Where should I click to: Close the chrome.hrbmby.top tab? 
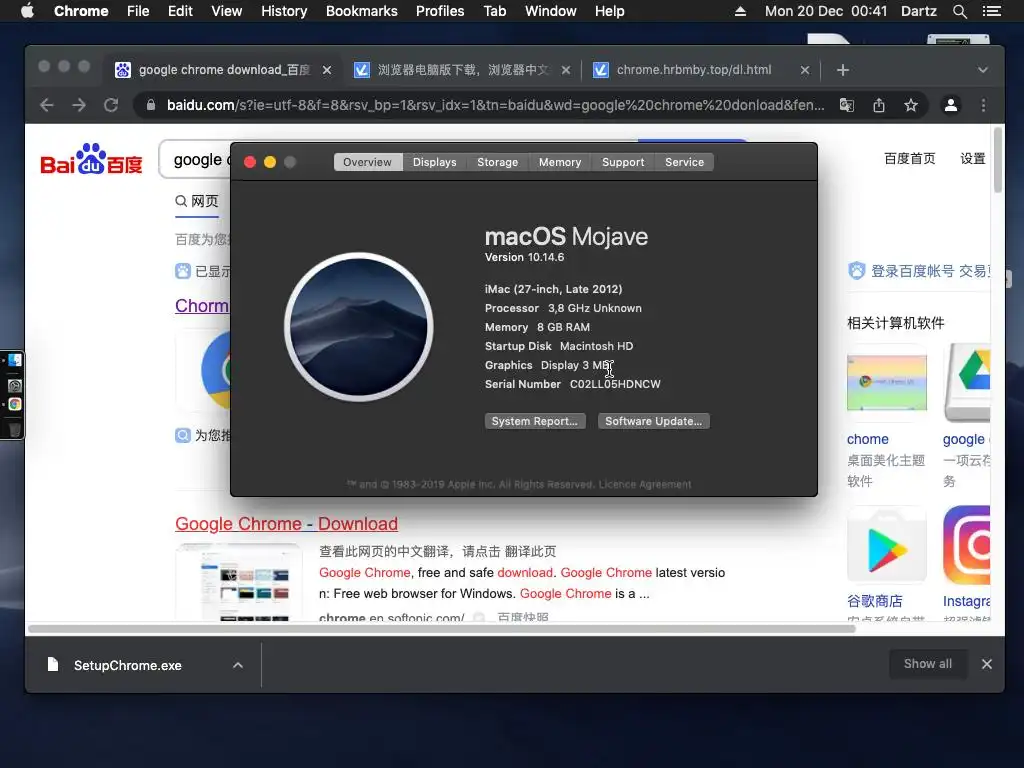805,70
